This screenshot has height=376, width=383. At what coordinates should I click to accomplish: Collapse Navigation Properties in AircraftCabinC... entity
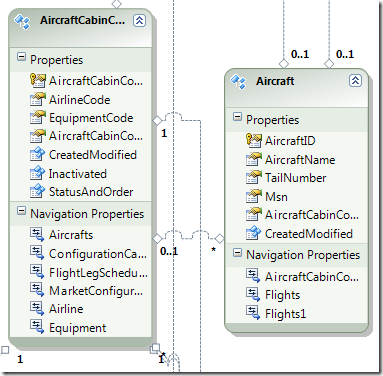point(21,211)
